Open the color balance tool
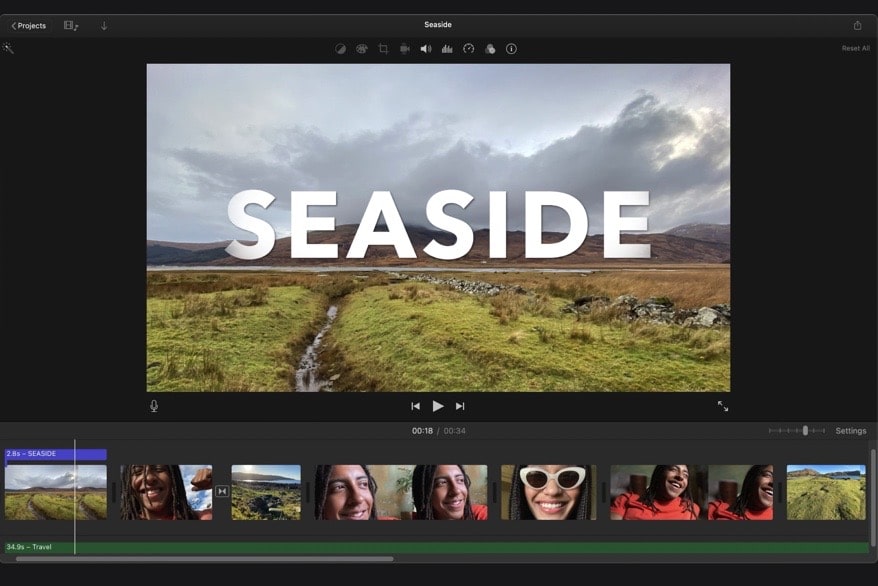The width and height of the screenshot is (878, 586). (x=340, y=49)
